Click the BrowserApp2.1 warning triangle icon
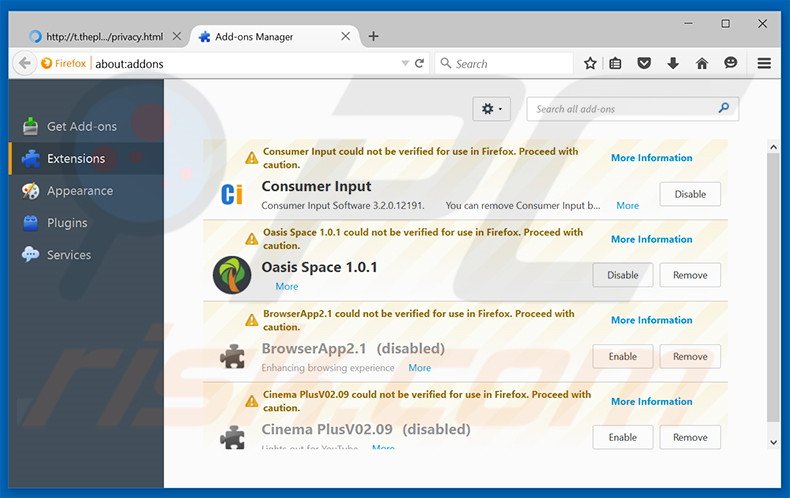The image size is (790, 498). [251, 320]
